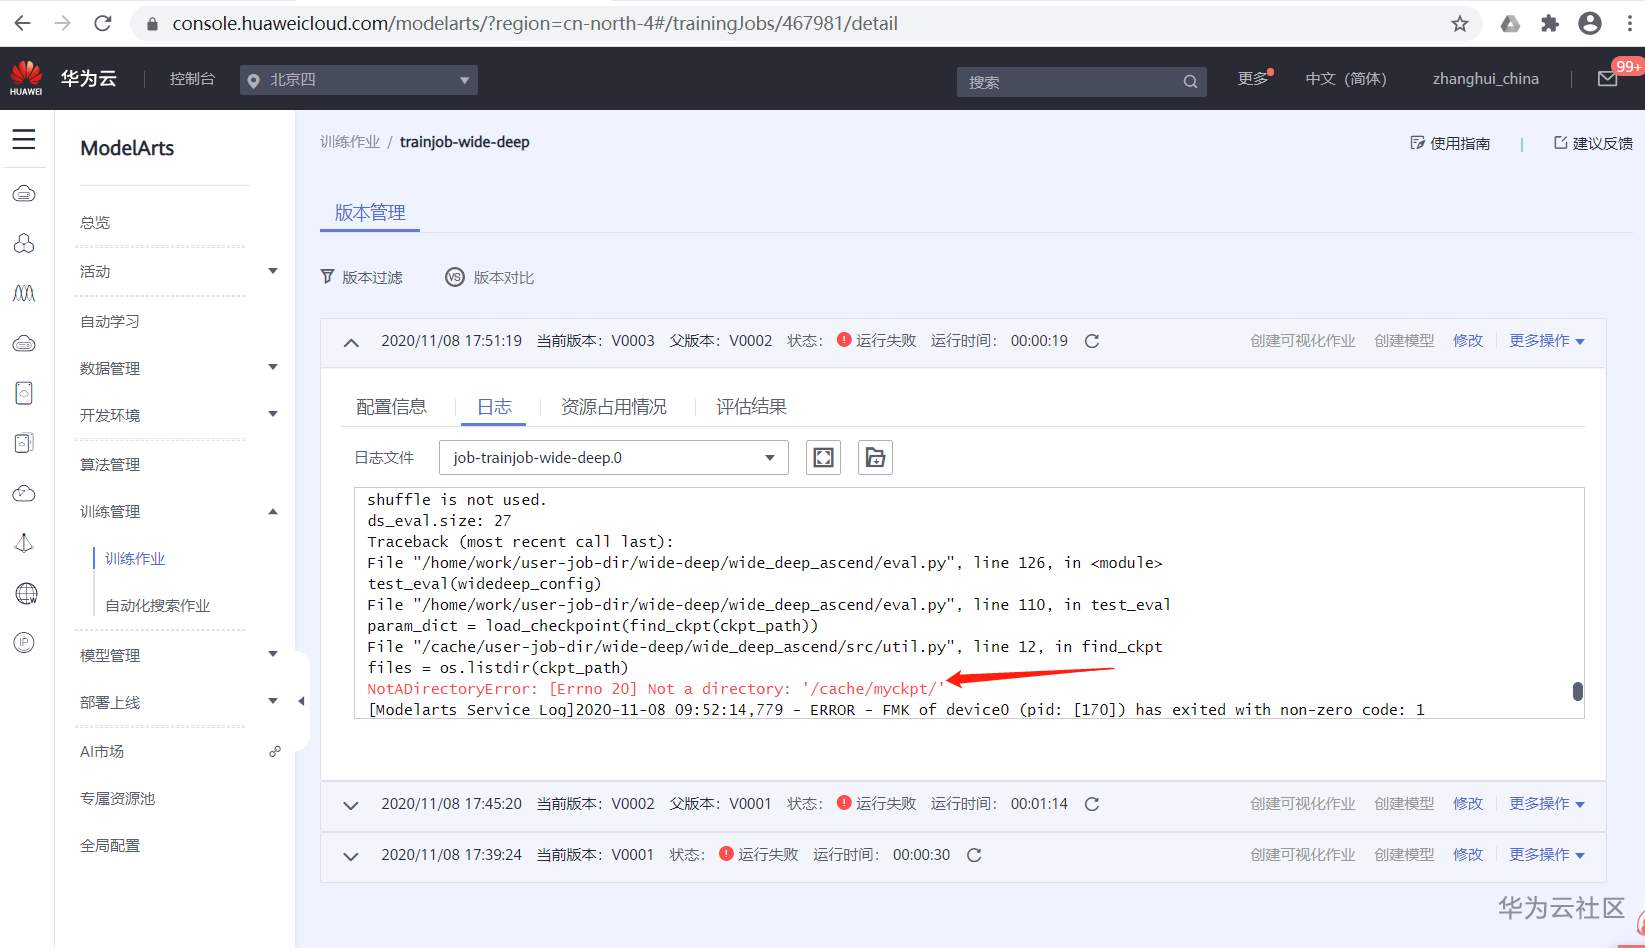Open 更多操作 dropdown for version V0002
The image size is (1645, 948).
(1547, 804)
